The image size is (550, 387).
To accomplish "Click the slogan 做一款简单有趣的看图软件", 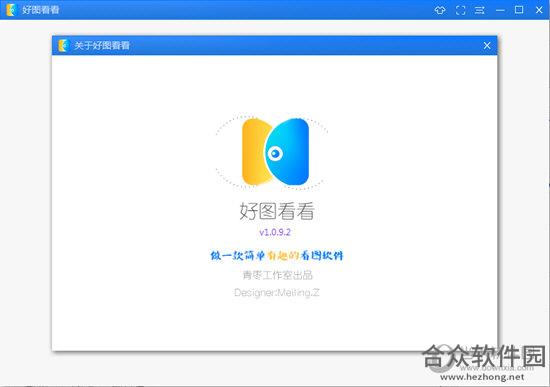I will click(x=277, y=255).
